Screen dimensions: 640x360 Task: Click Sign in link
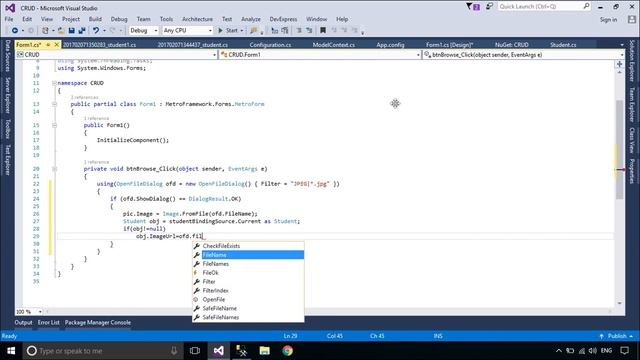[x=608, y=20]
